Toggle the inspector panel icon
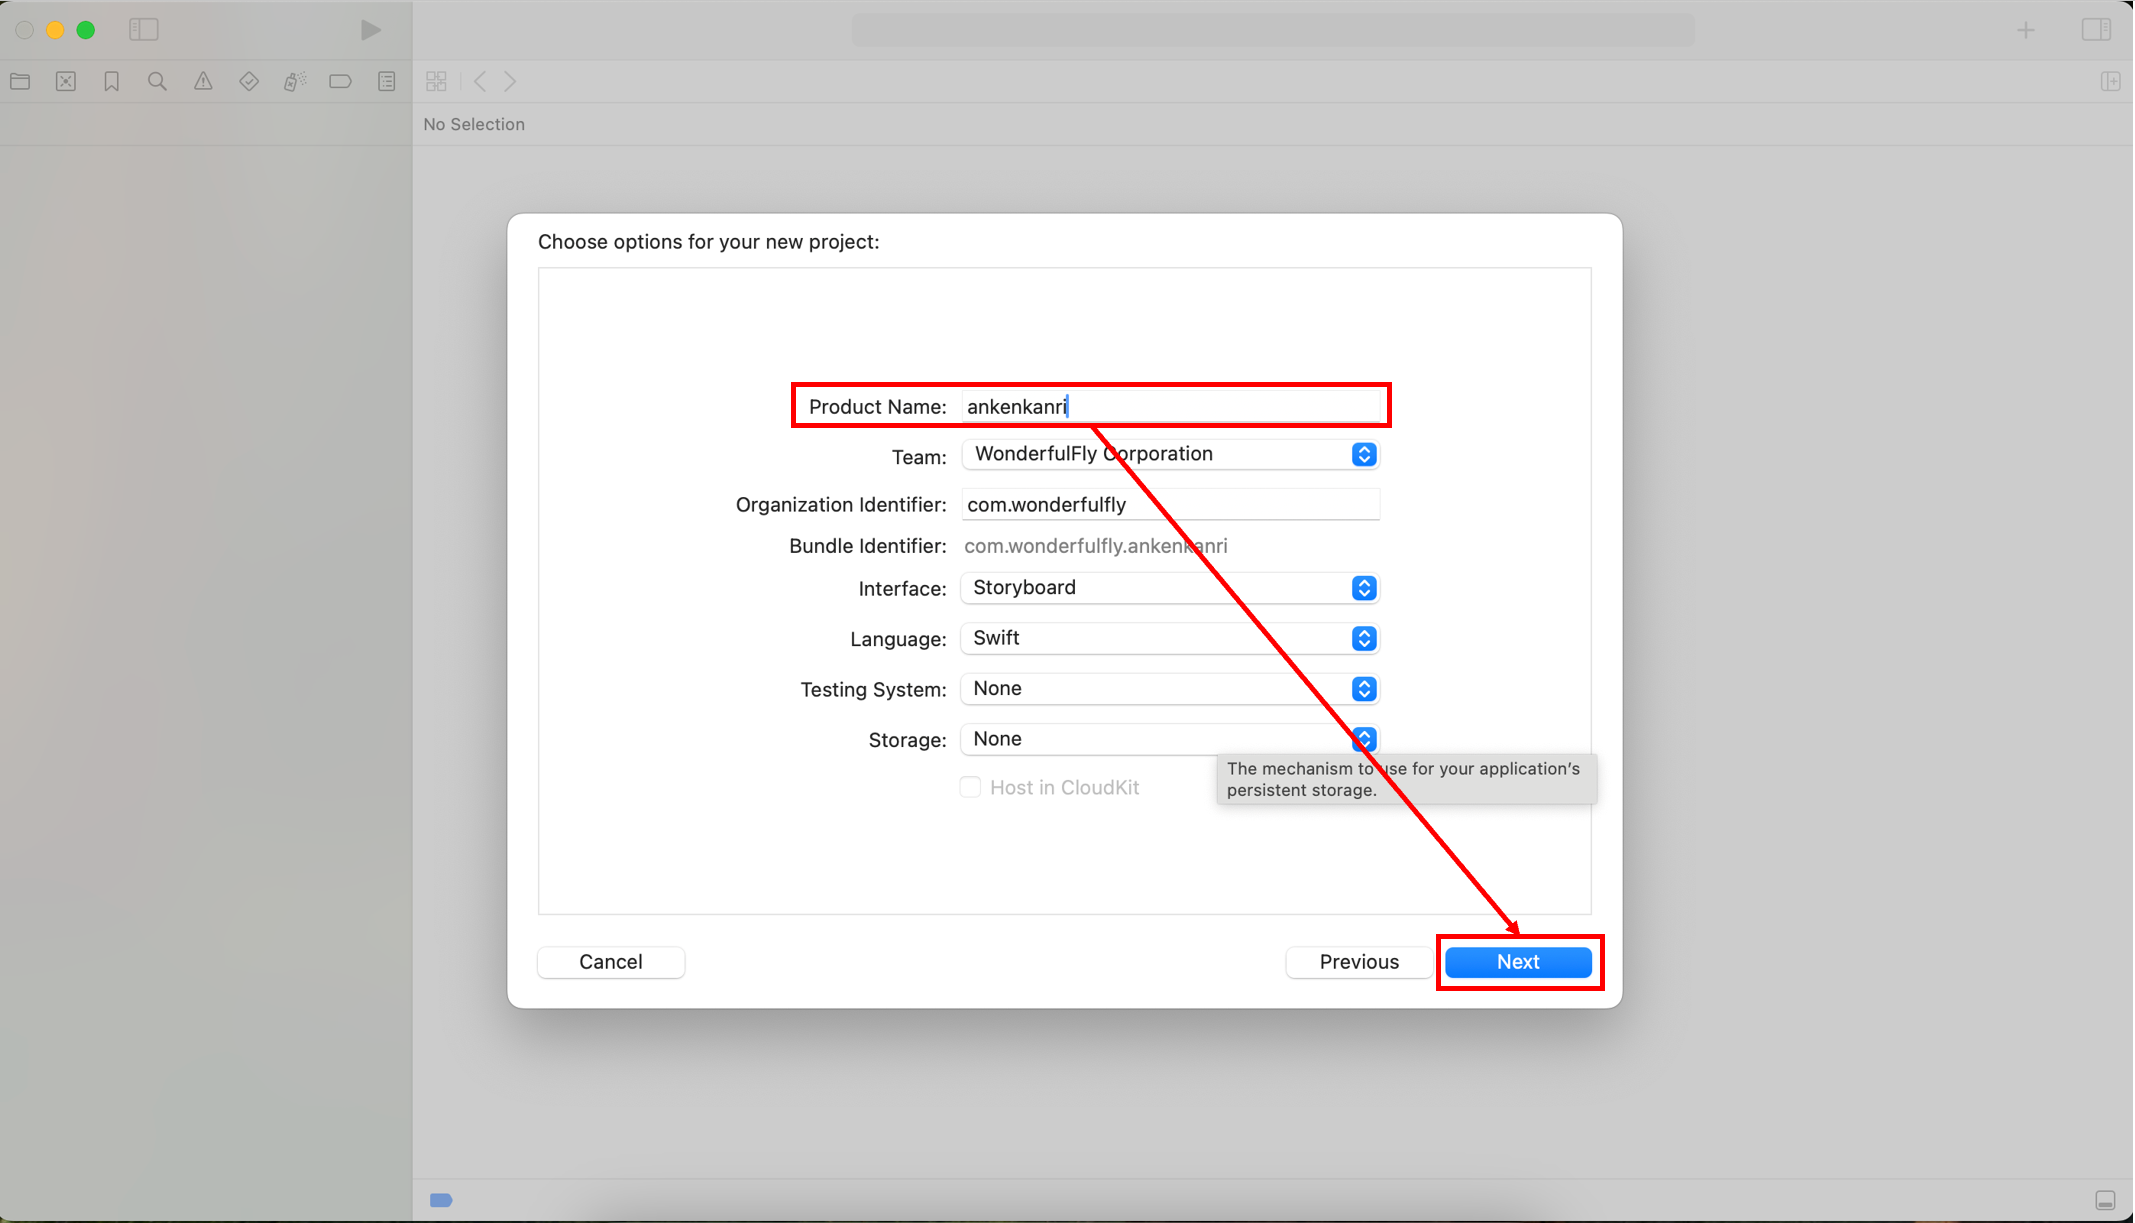The image size is (2135, 1223). (x=2097, y=30)
